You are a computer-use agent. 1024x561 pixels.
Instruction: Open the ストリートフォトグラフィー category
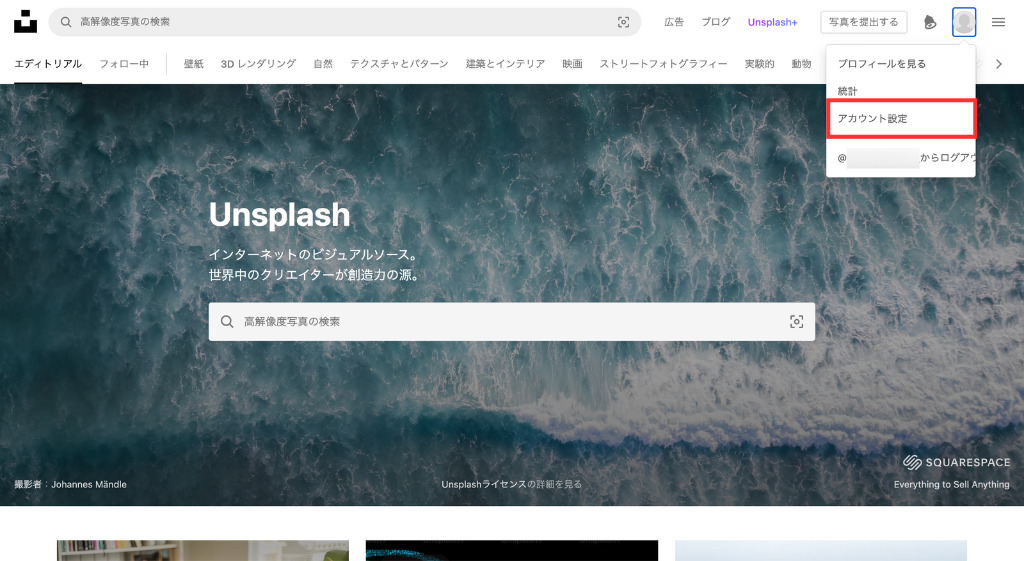click(x=664, y=64)
